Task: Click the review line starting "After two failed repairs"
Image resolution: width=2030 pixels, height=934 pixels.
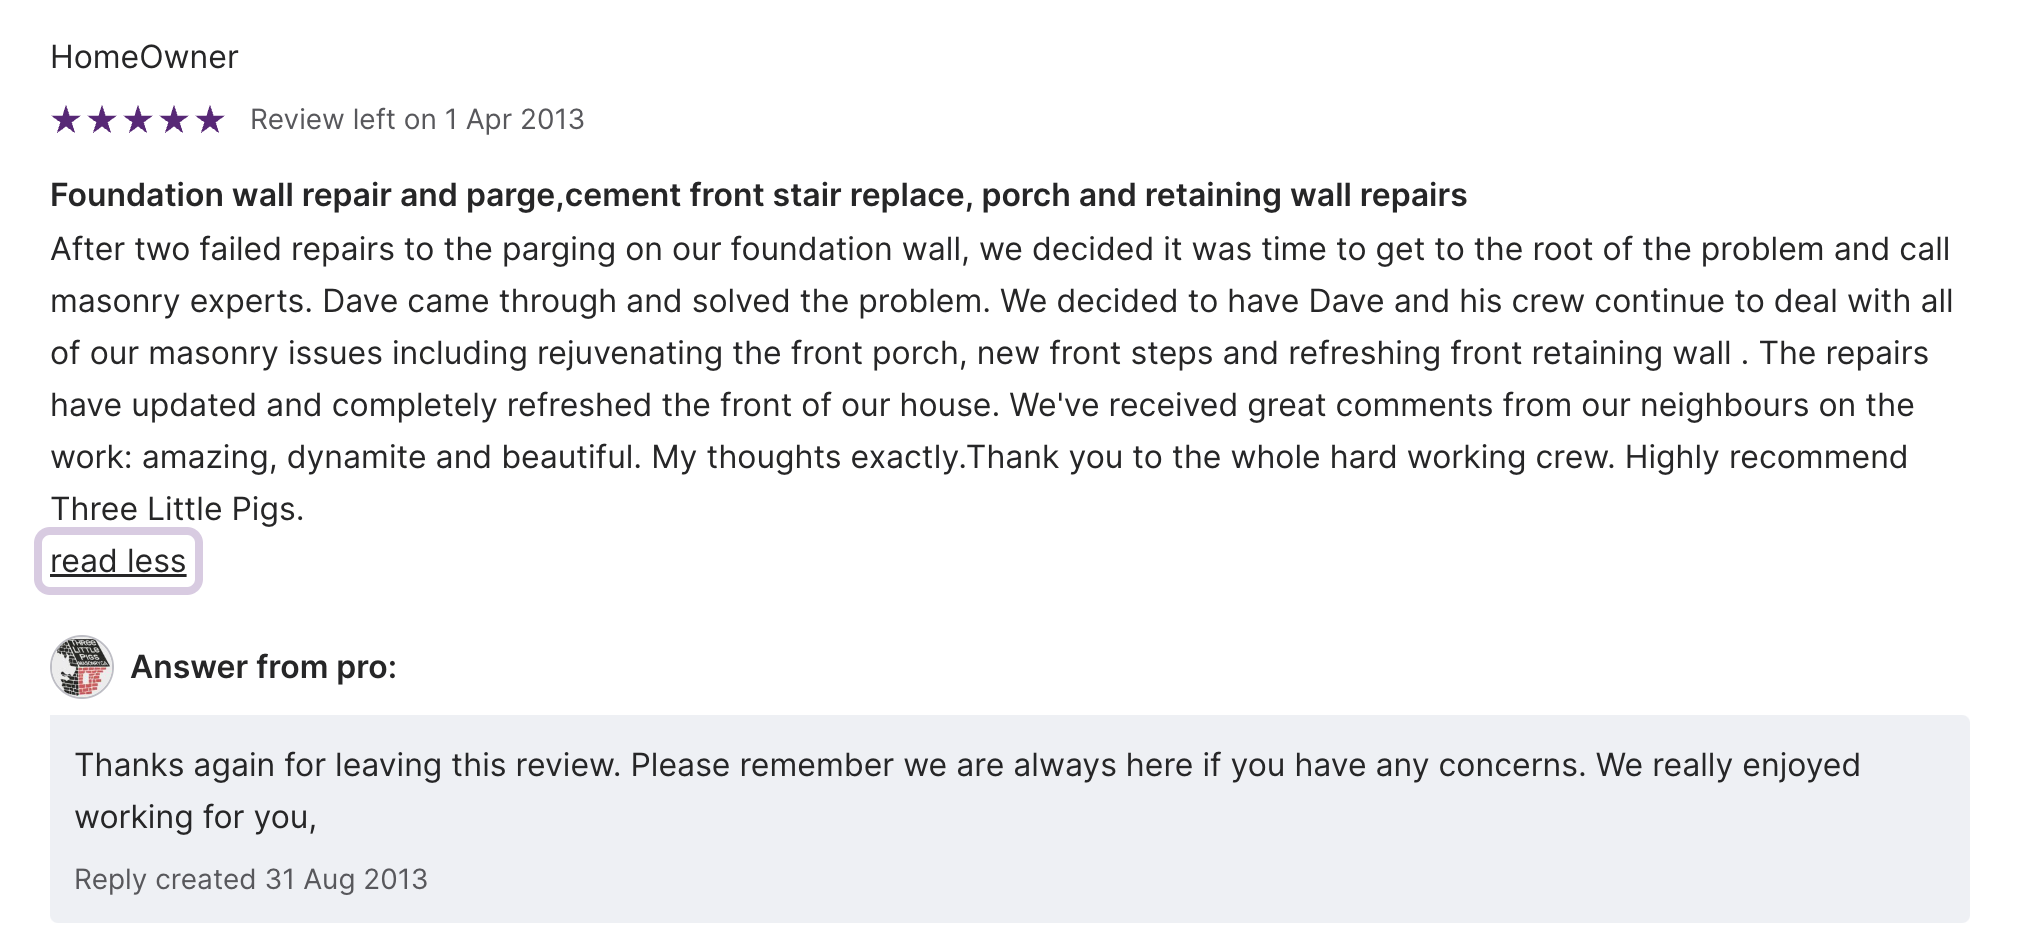Action: (1000, 249)
